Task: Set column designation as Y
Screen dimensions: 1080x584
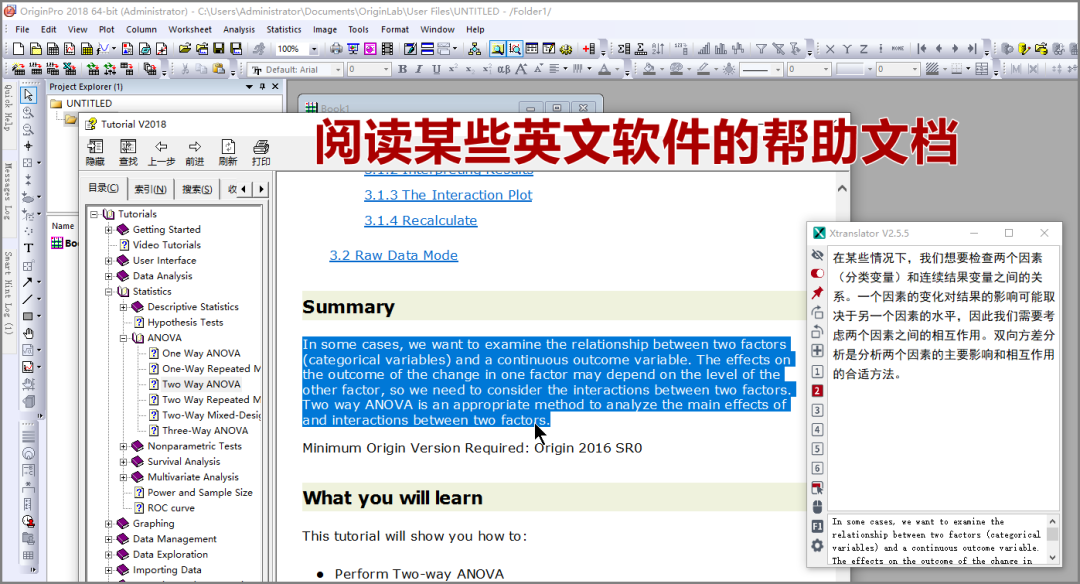Action: point(847,49)
